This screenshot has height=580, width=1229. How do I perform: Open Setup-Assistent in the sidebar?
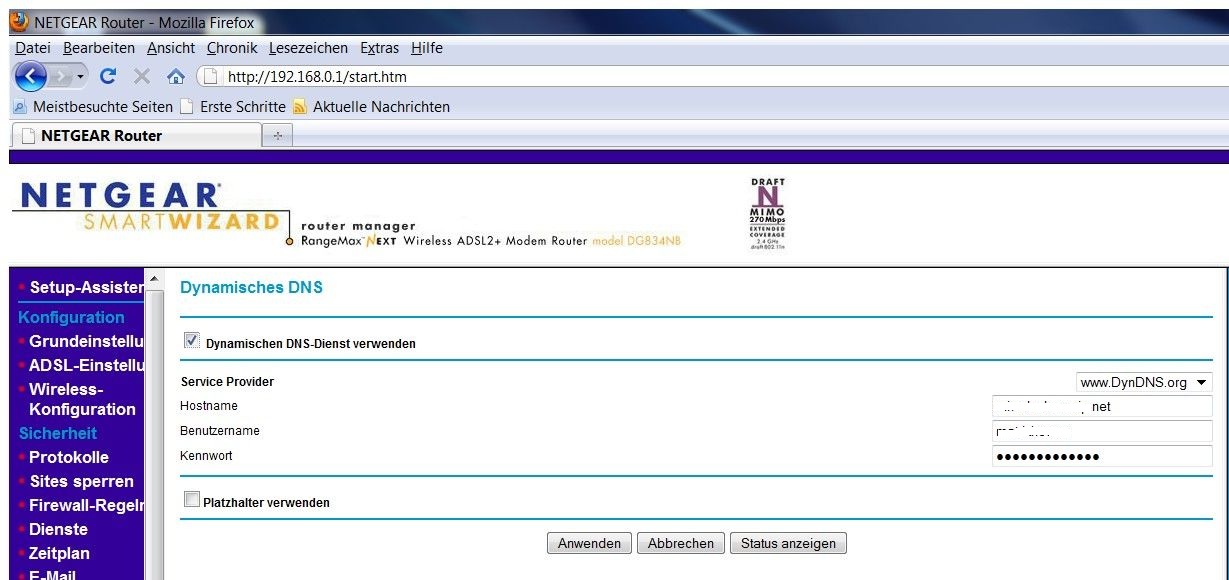pos(87,287)
